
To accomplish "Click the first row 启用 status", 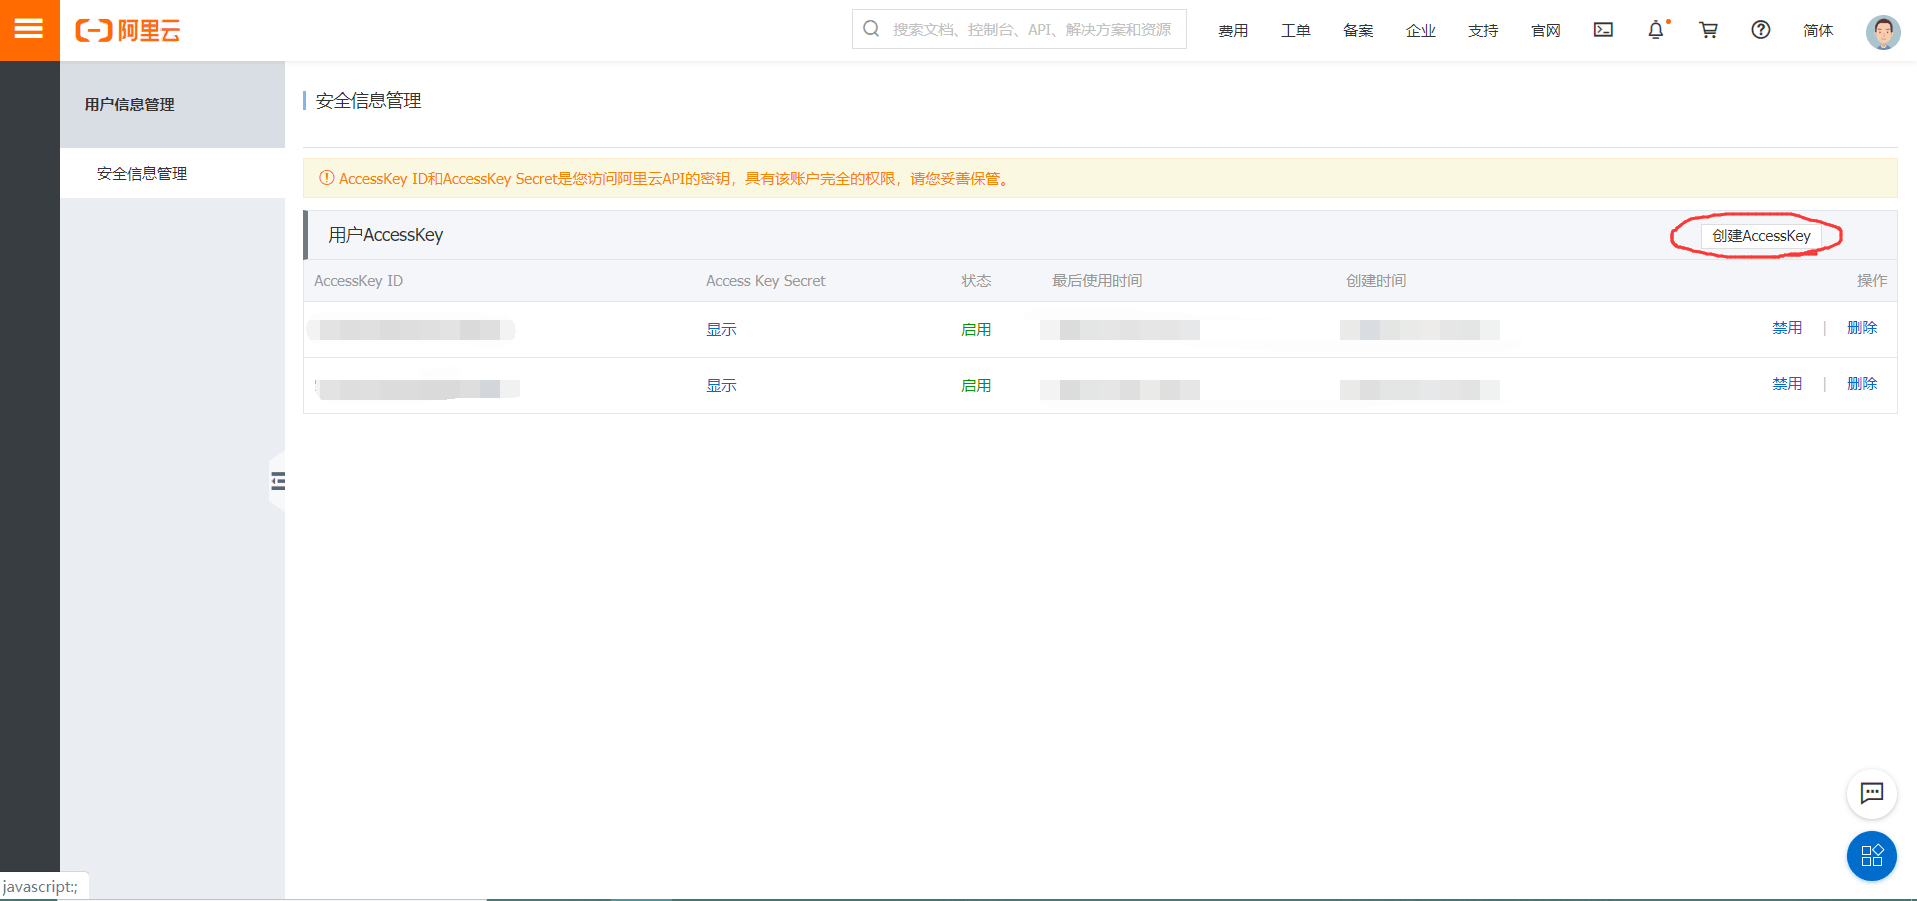I will pos(976,329).
